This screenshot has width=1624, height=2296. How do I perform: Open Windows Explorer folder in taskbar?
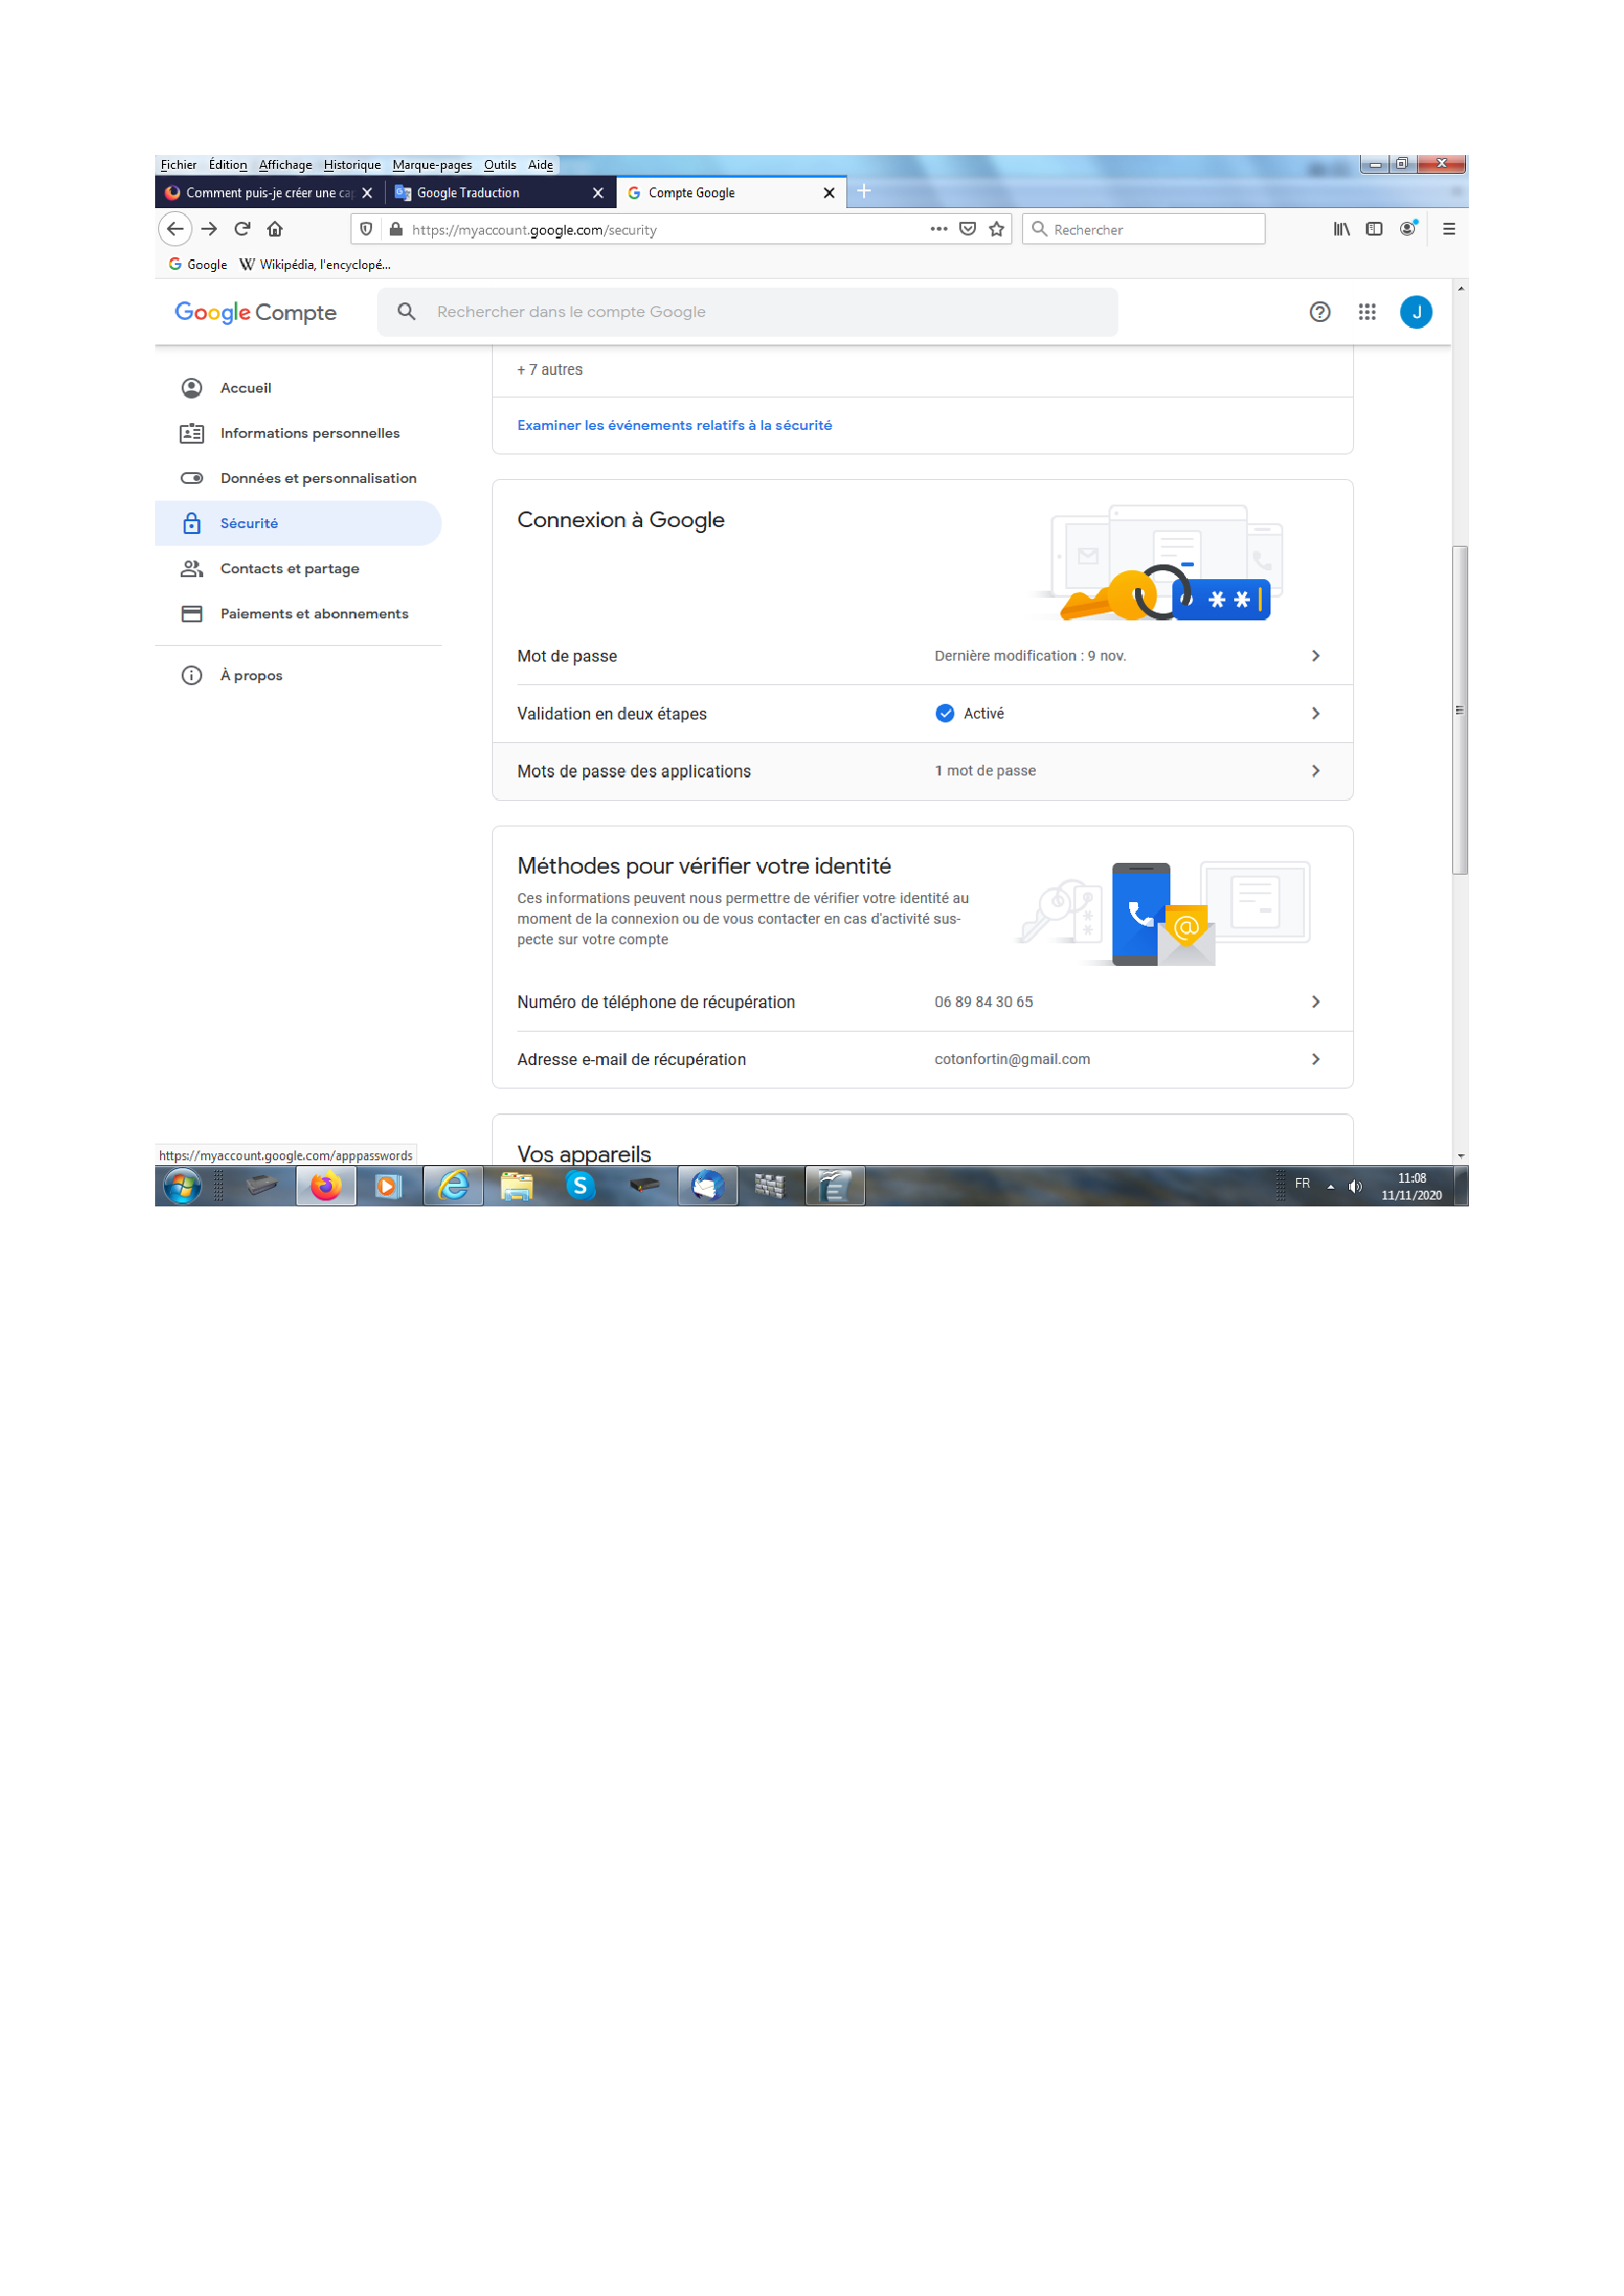[517, 1187]
